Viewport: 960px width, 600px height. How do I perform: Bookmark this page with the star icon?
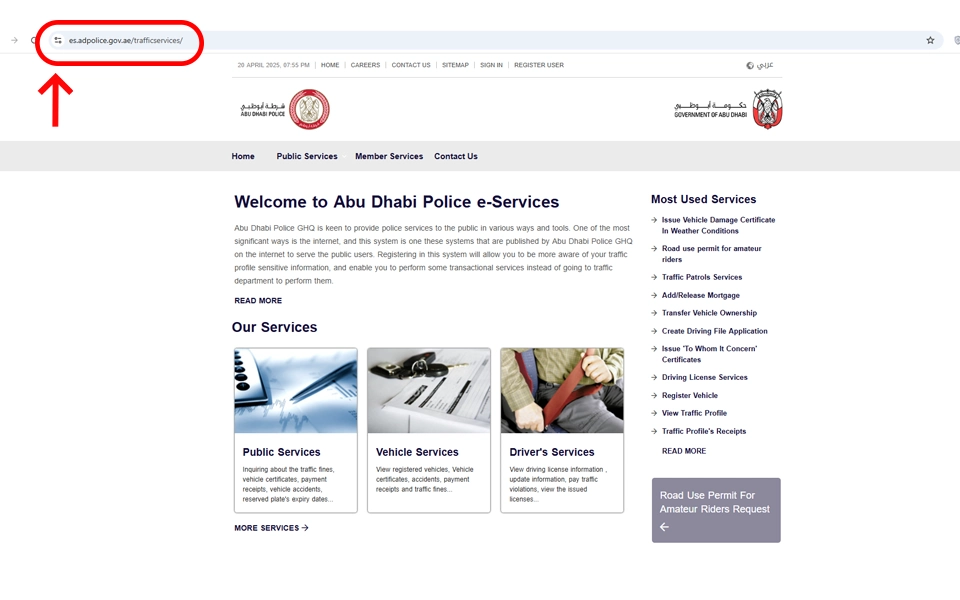(930, 40)
